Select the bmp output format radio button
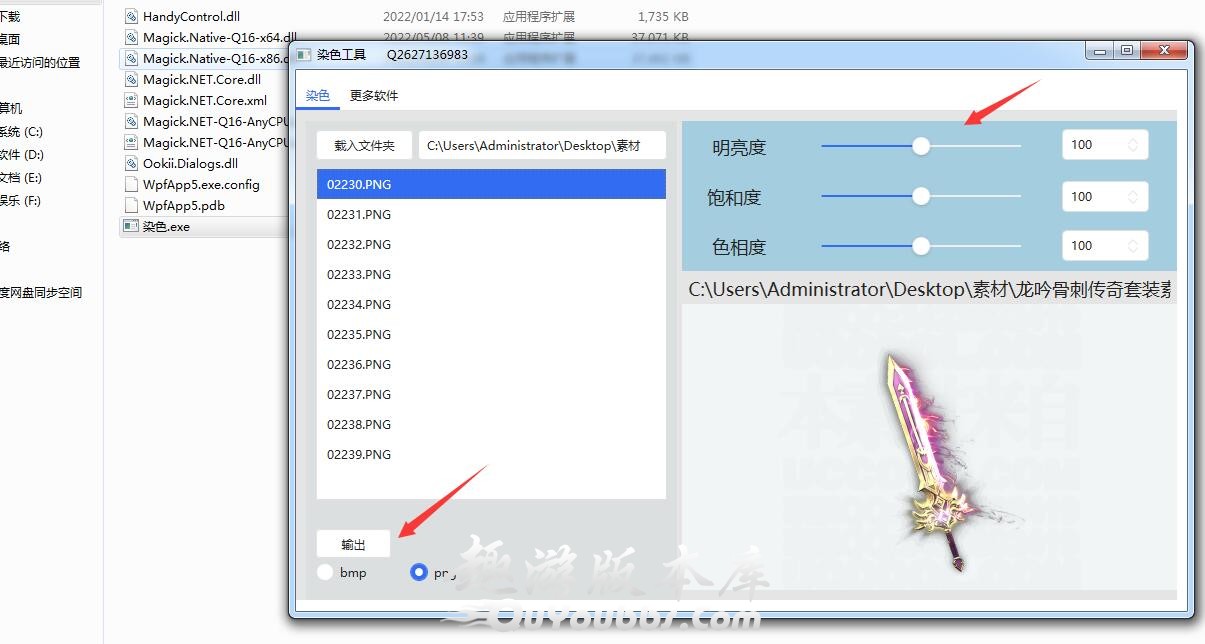 click(x=325, y=573)
